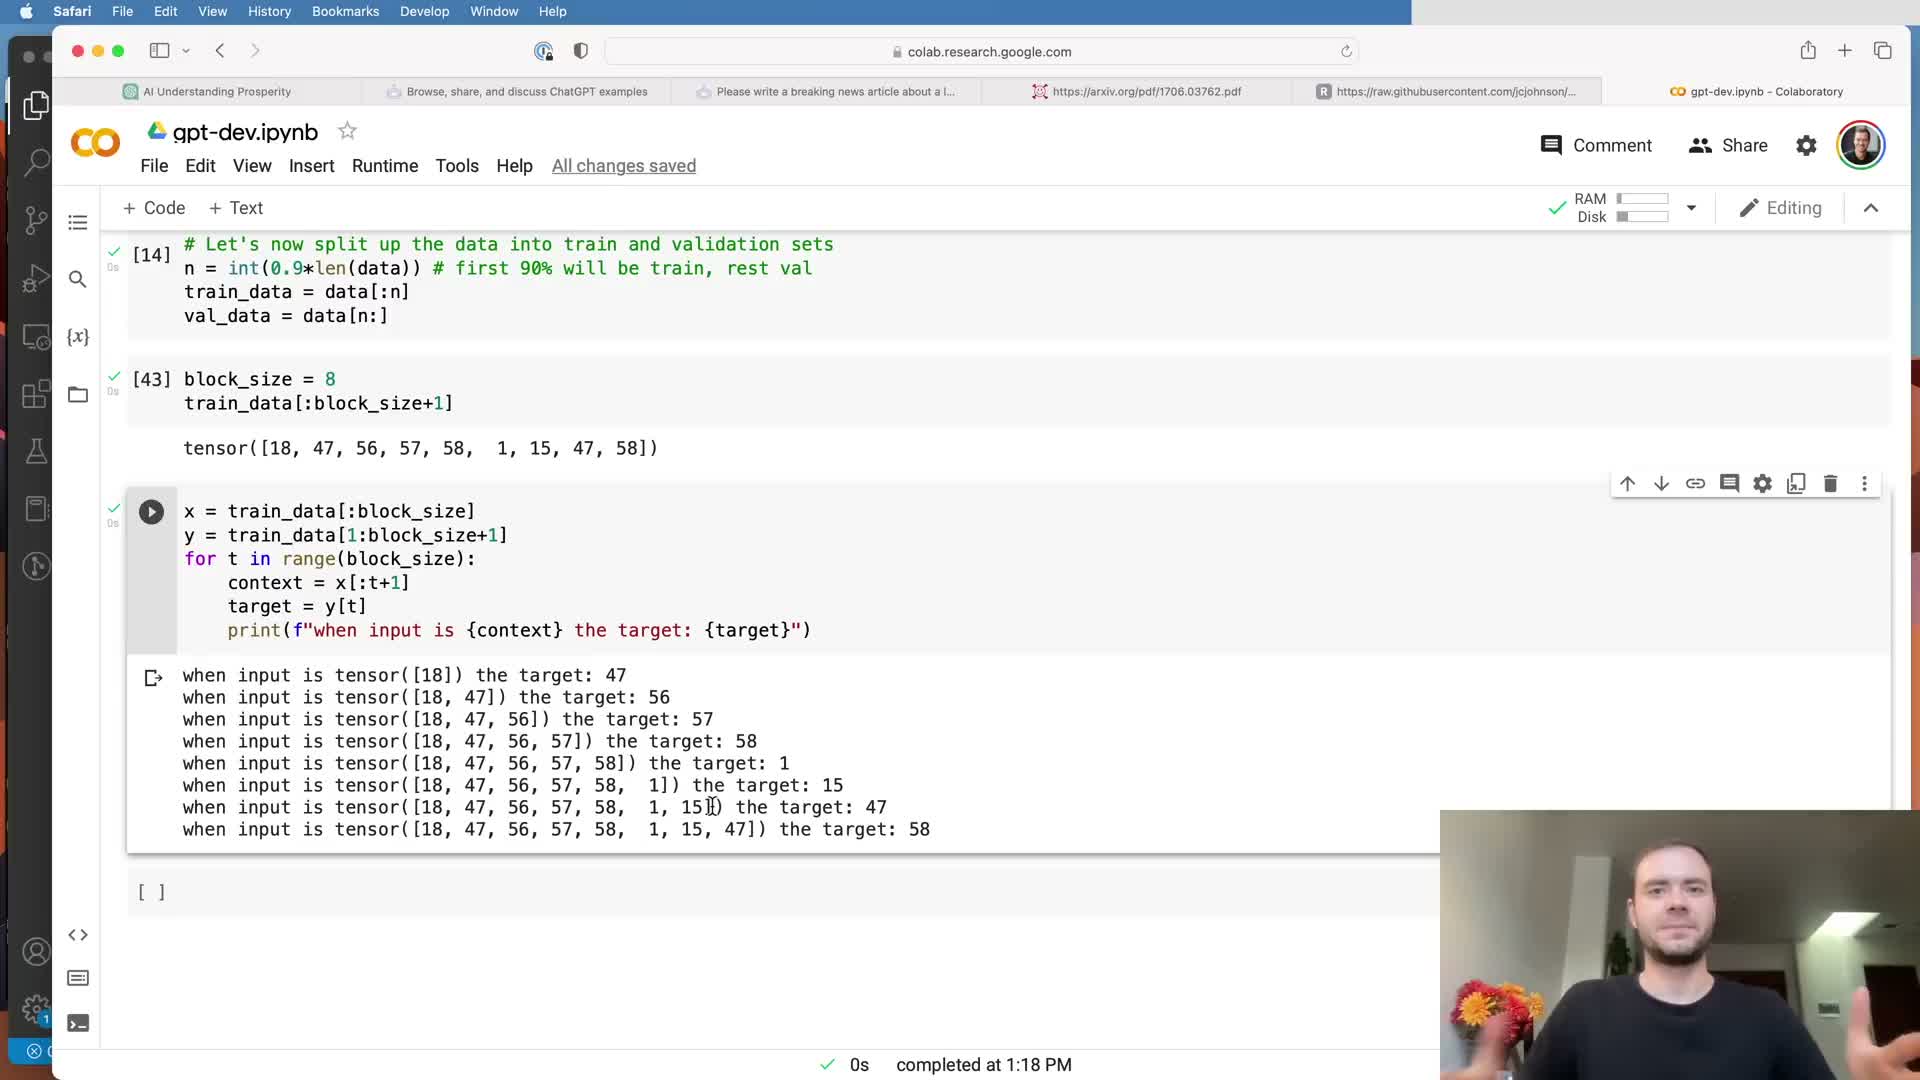The image size is (1920, 1080).
Task: Open the table of contents panel
Action: pyautogui.click(x=78, y=222)
